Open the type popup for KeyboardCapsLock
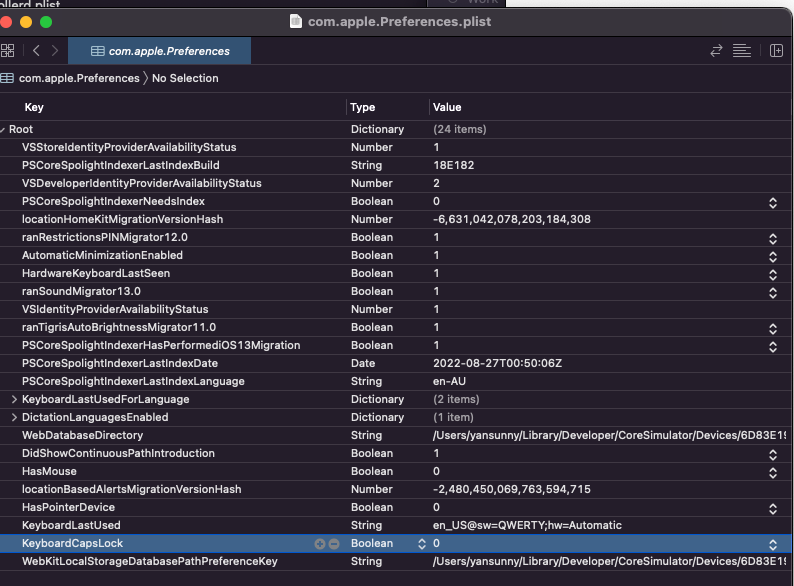This screenshot has width=794, height=586. pos(422,543)
